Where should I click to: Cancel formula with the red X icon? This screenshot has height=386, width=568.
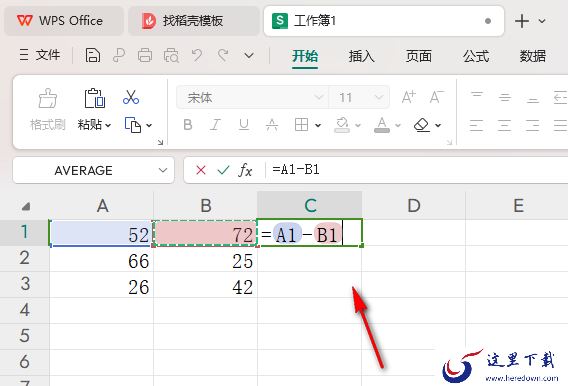coord(201,169)
